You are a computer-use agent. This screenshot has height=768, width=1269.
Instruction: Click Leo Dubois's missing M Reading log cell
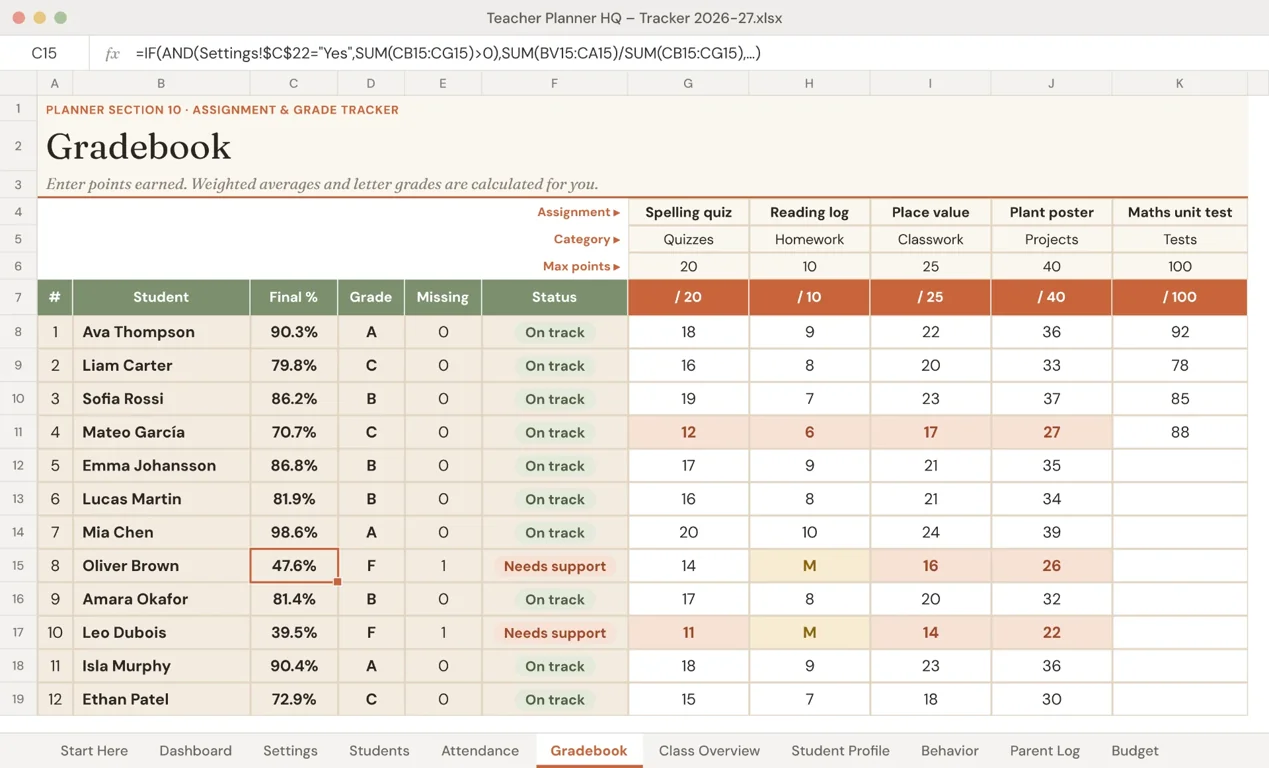coord(809,632)
